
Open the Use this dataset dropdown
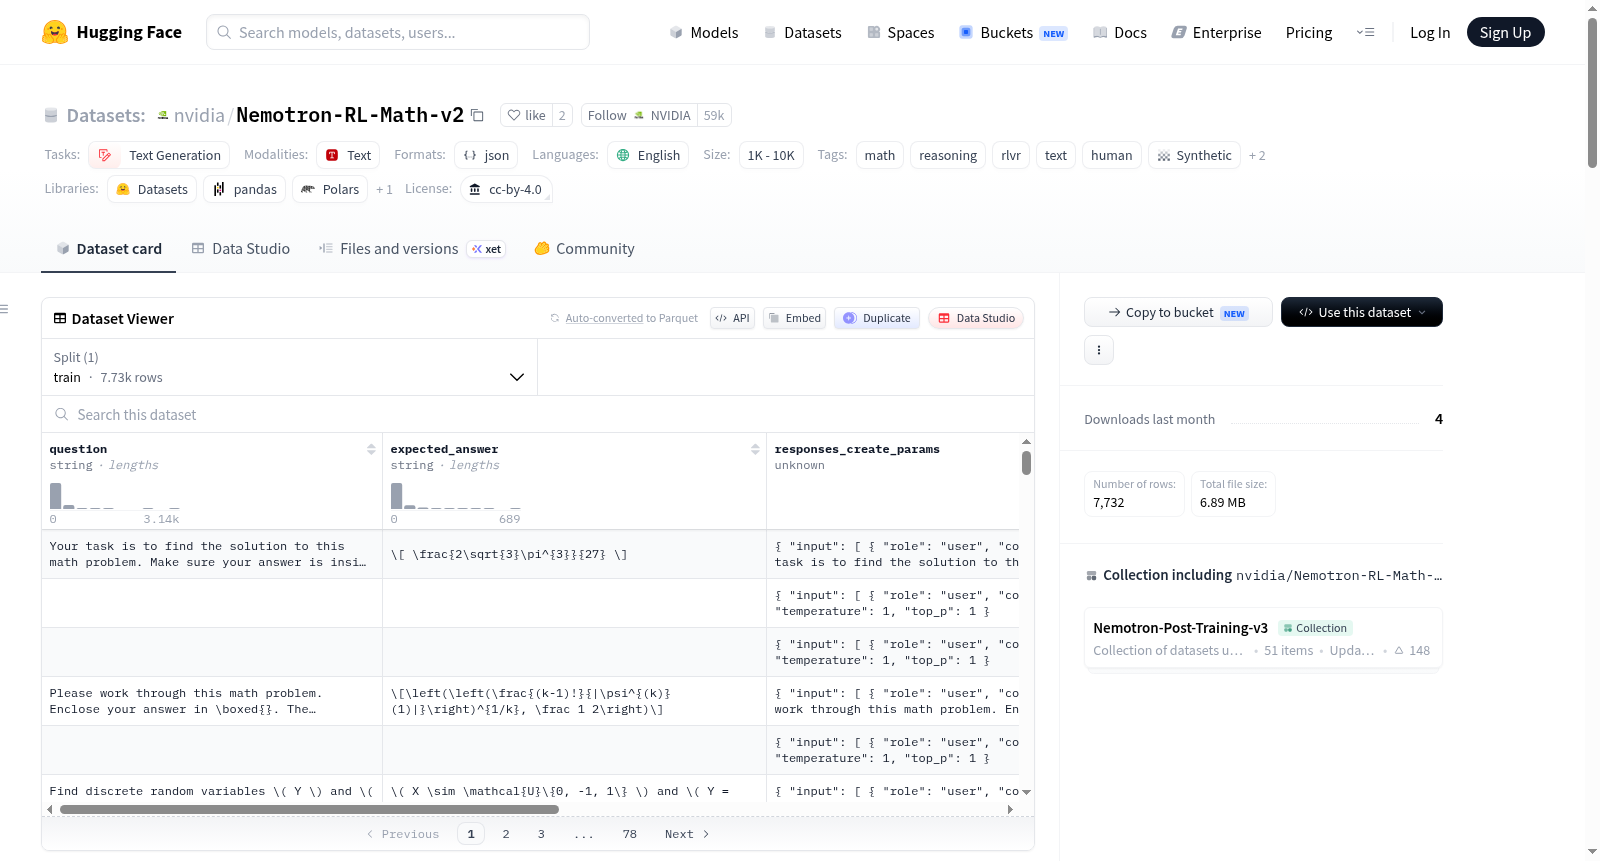[1362, 312]
